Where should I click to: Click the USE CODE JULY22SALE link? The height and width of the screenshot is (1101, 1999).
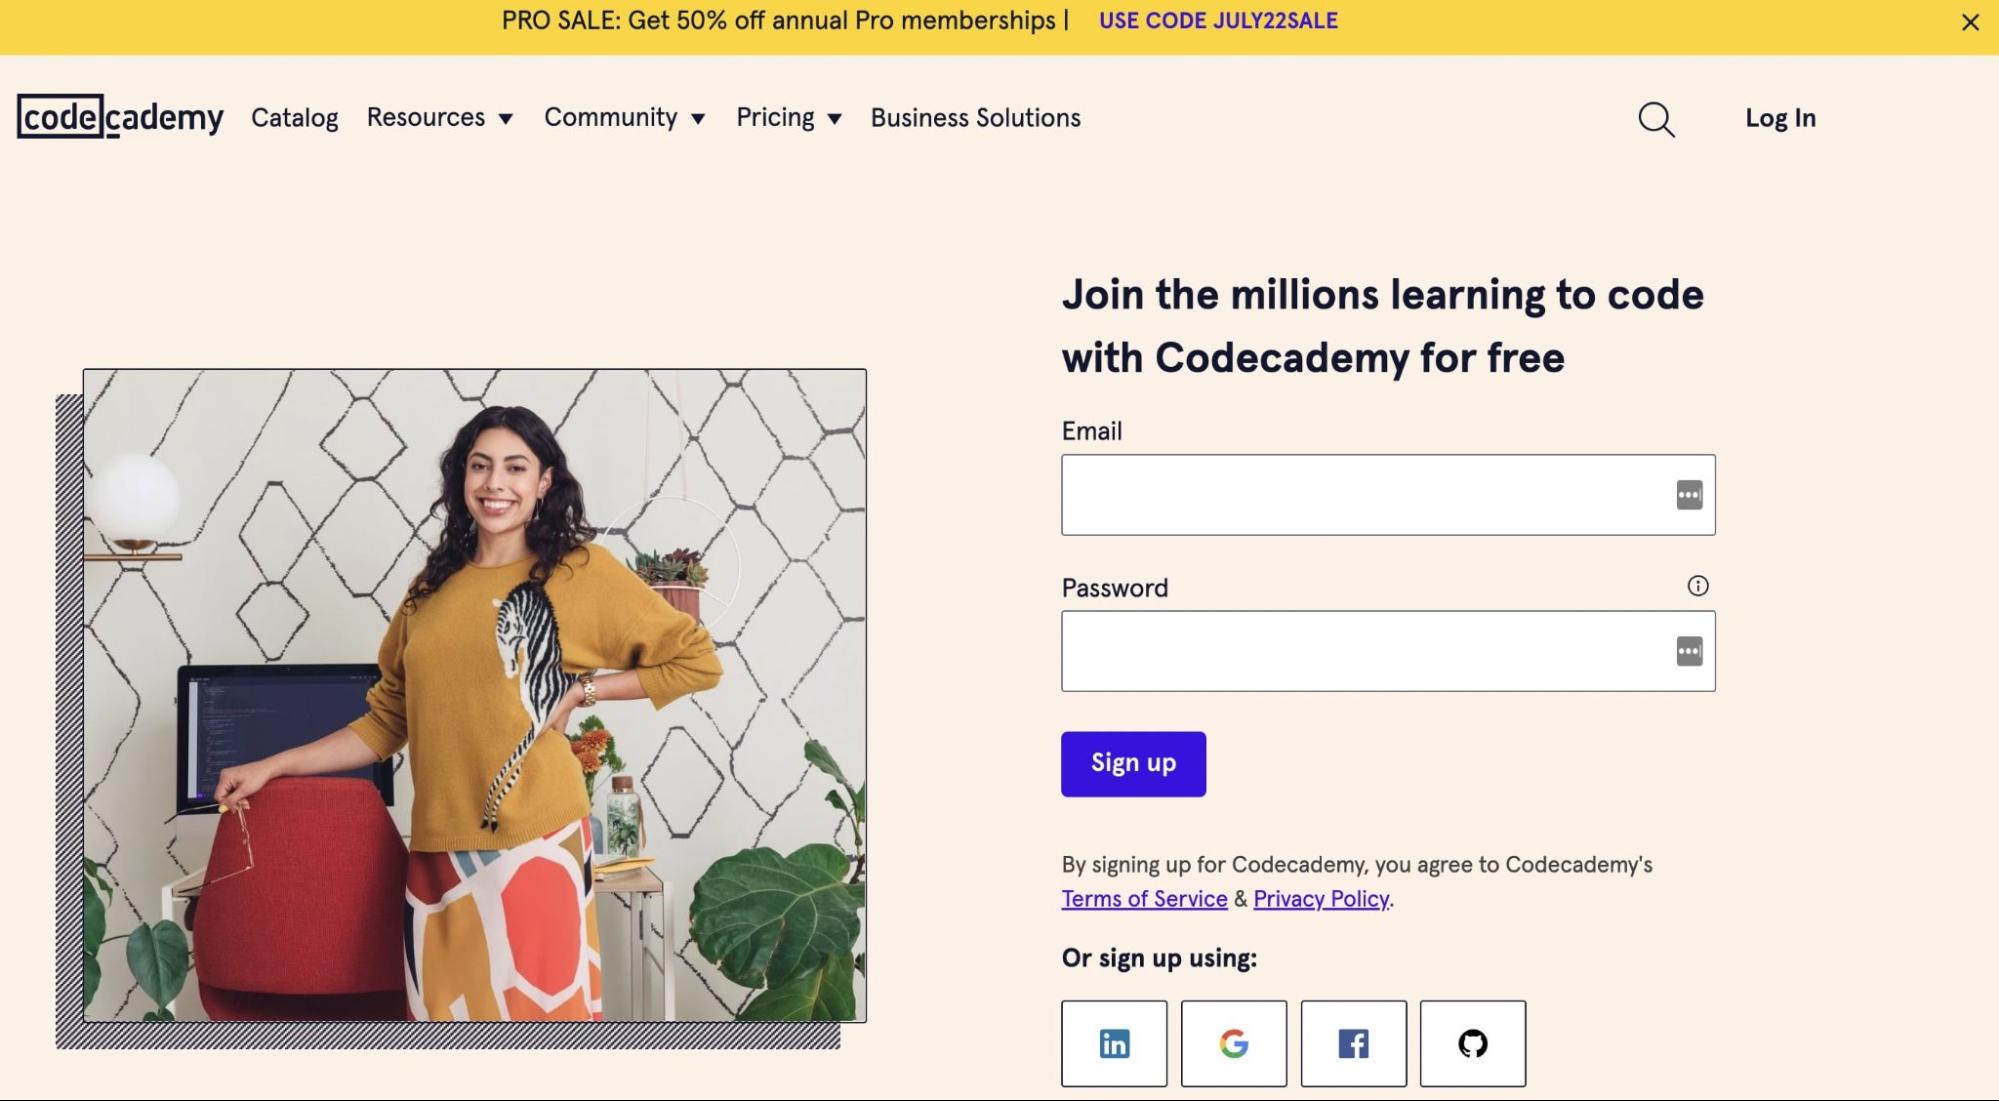(x=1218, y=21)
